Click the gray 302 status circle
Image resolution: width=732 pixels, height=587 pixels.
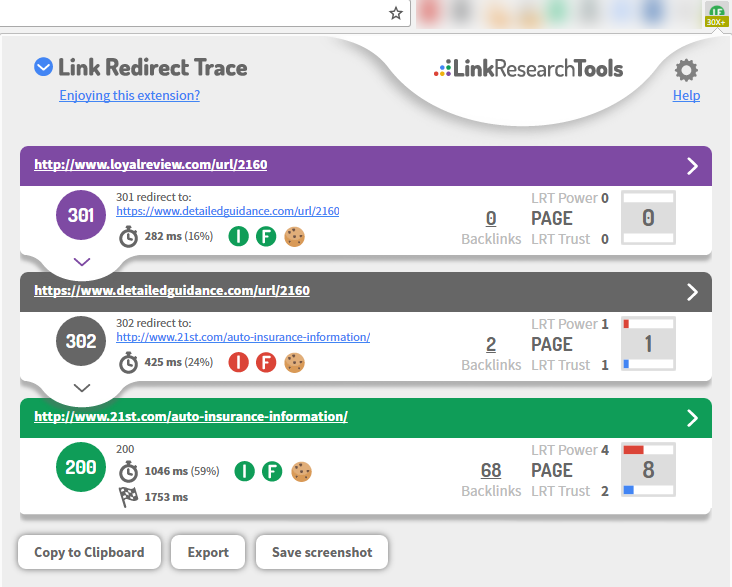(x=81, y=341)
